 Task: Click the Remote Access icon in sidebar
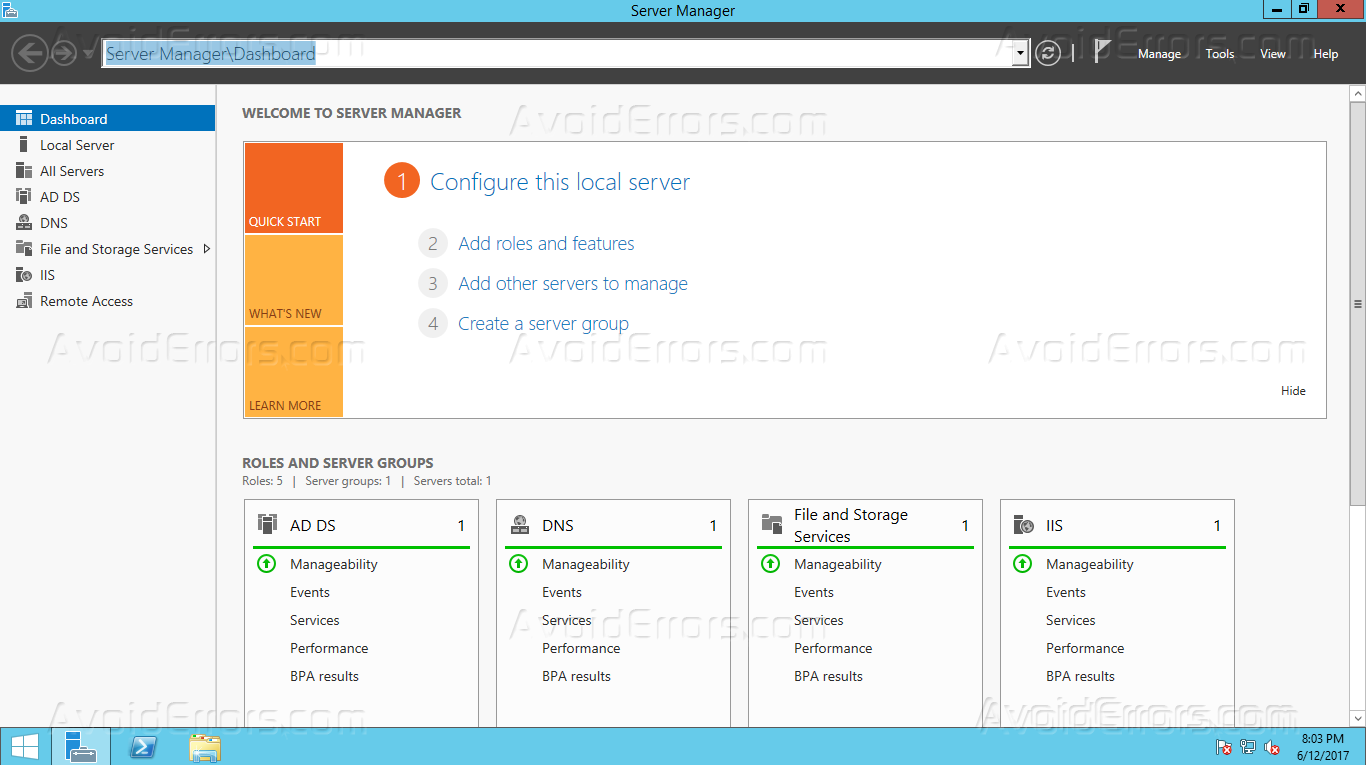[24, 301]
